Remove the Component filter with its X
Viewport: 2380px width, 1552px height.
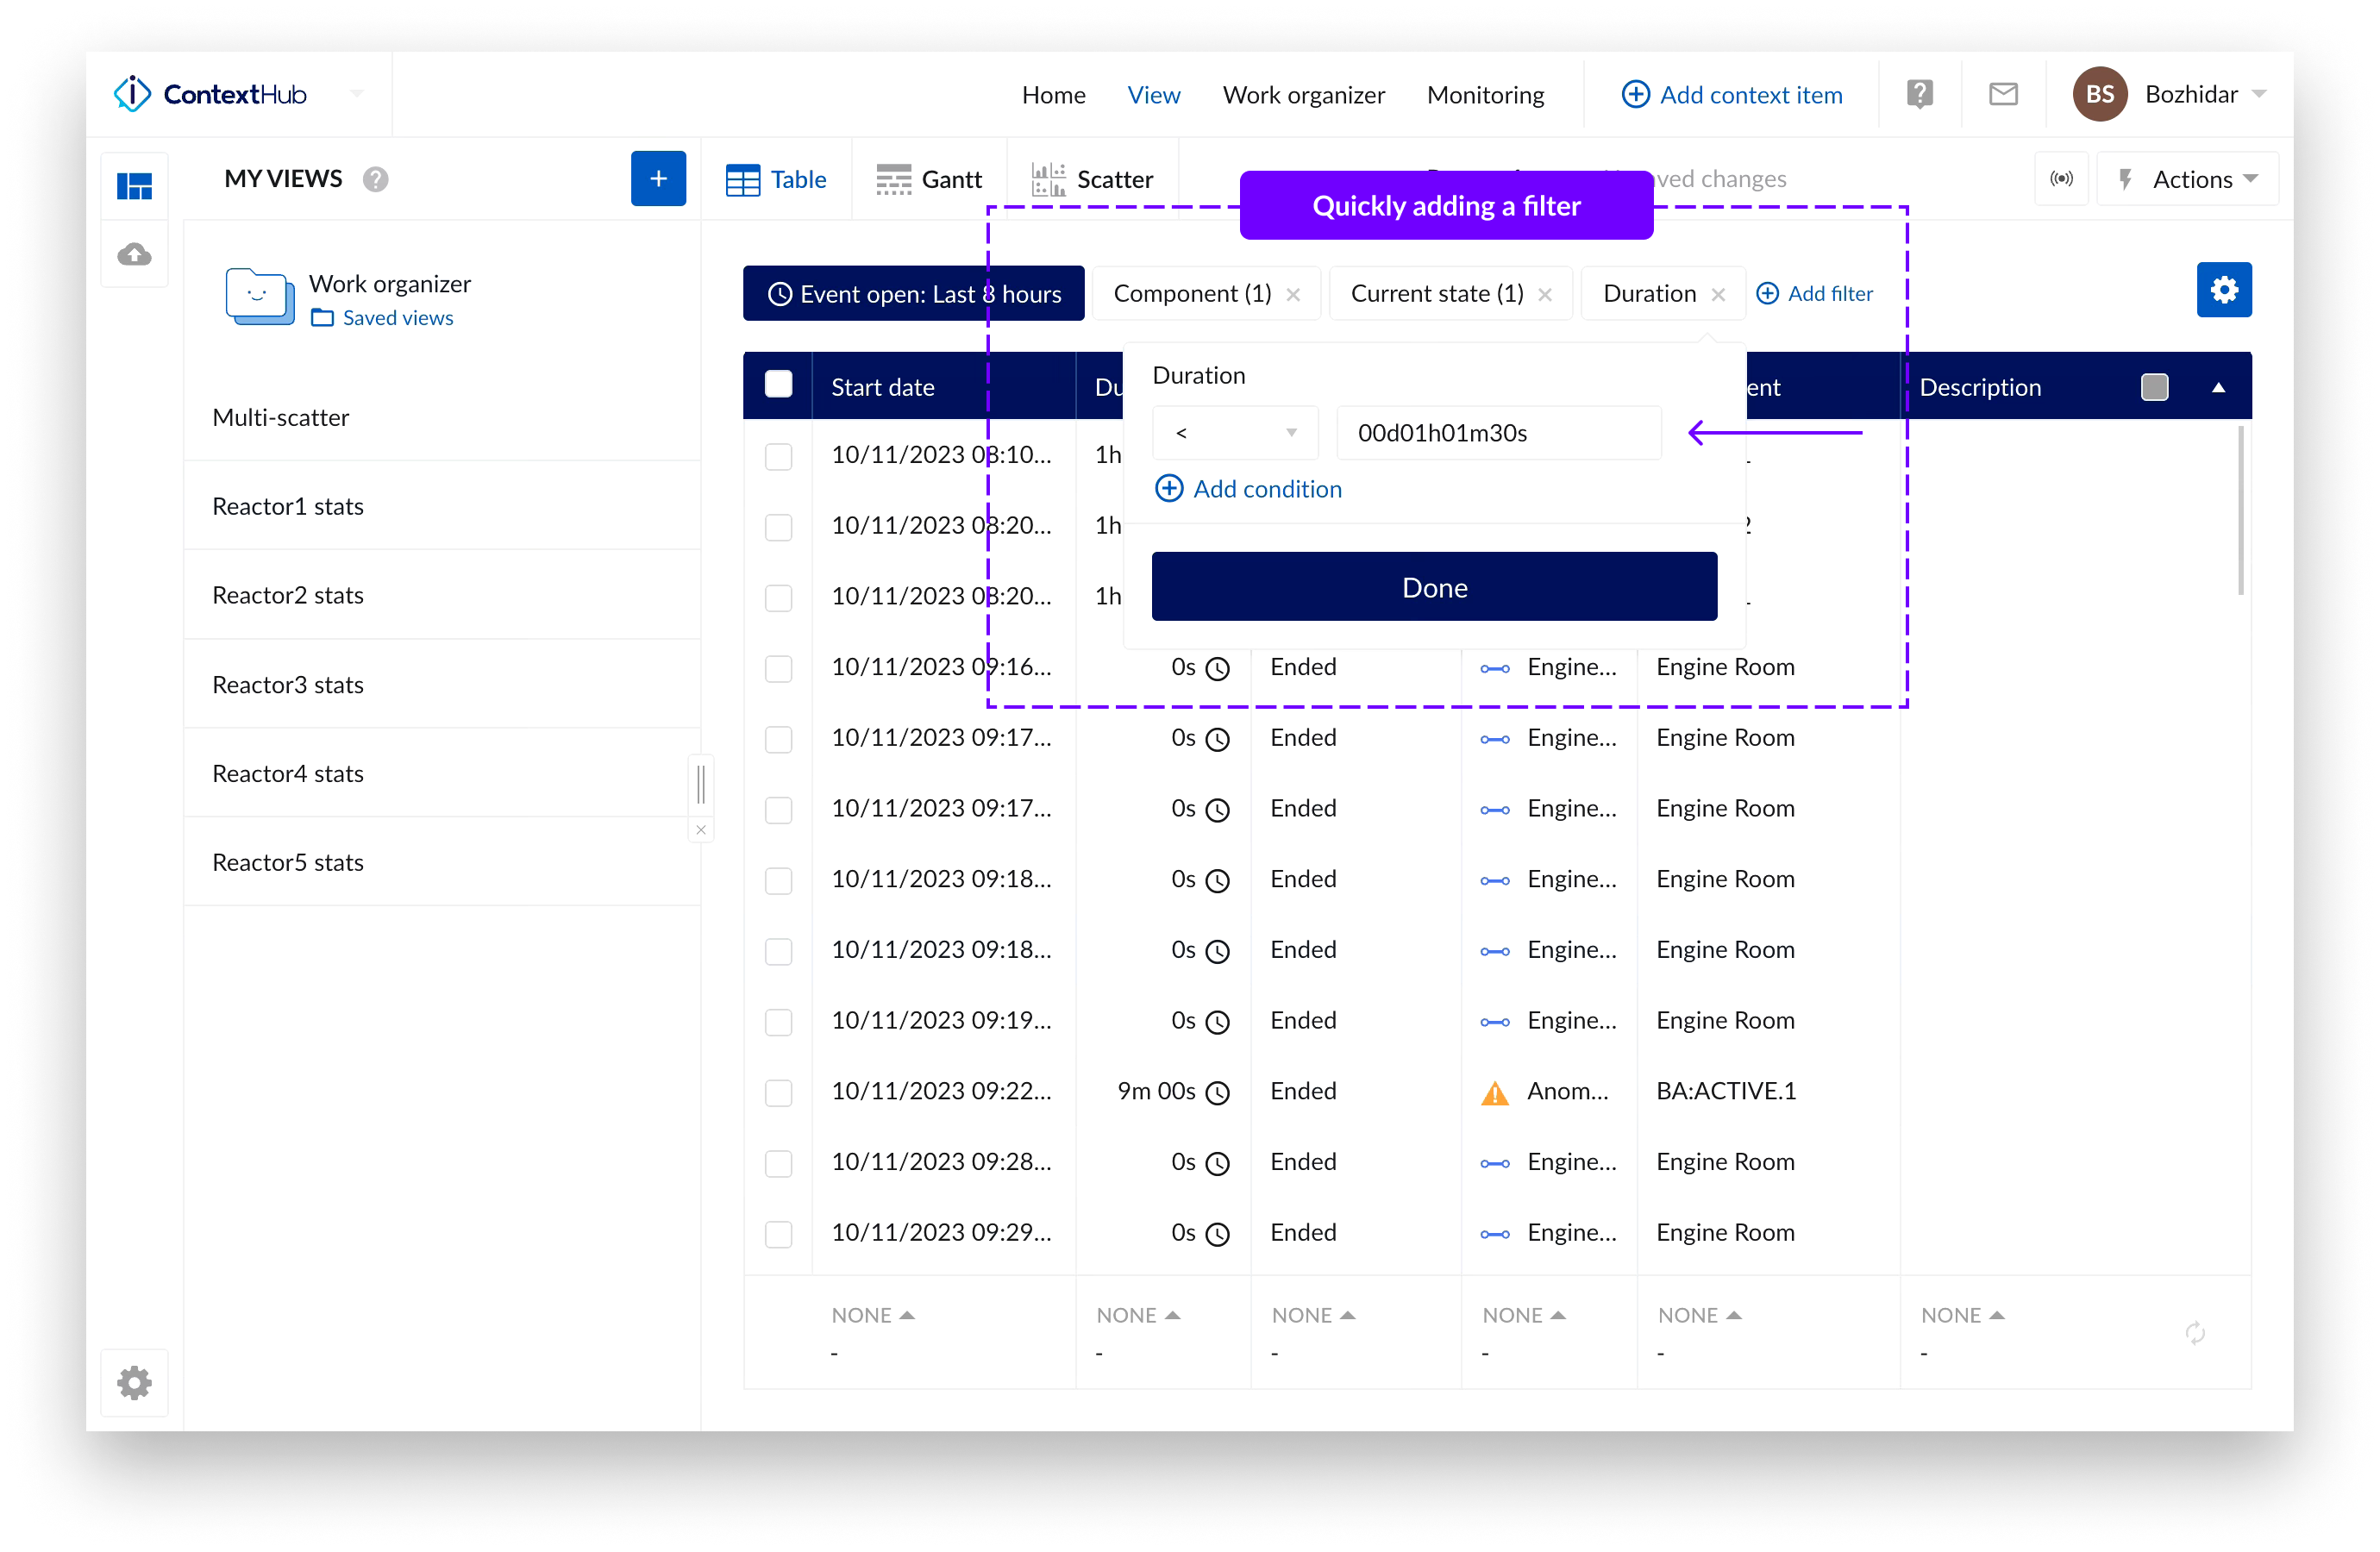tap(1293, 294)
